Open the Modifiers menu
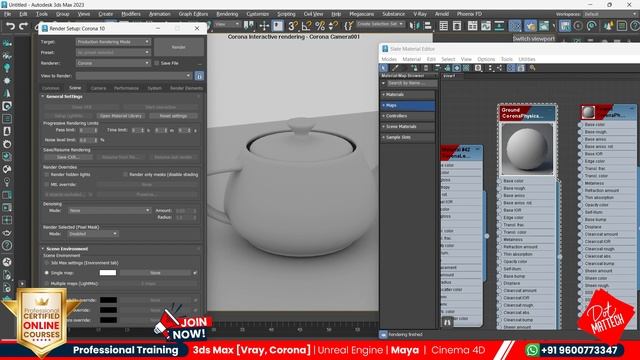 point(131,14)
